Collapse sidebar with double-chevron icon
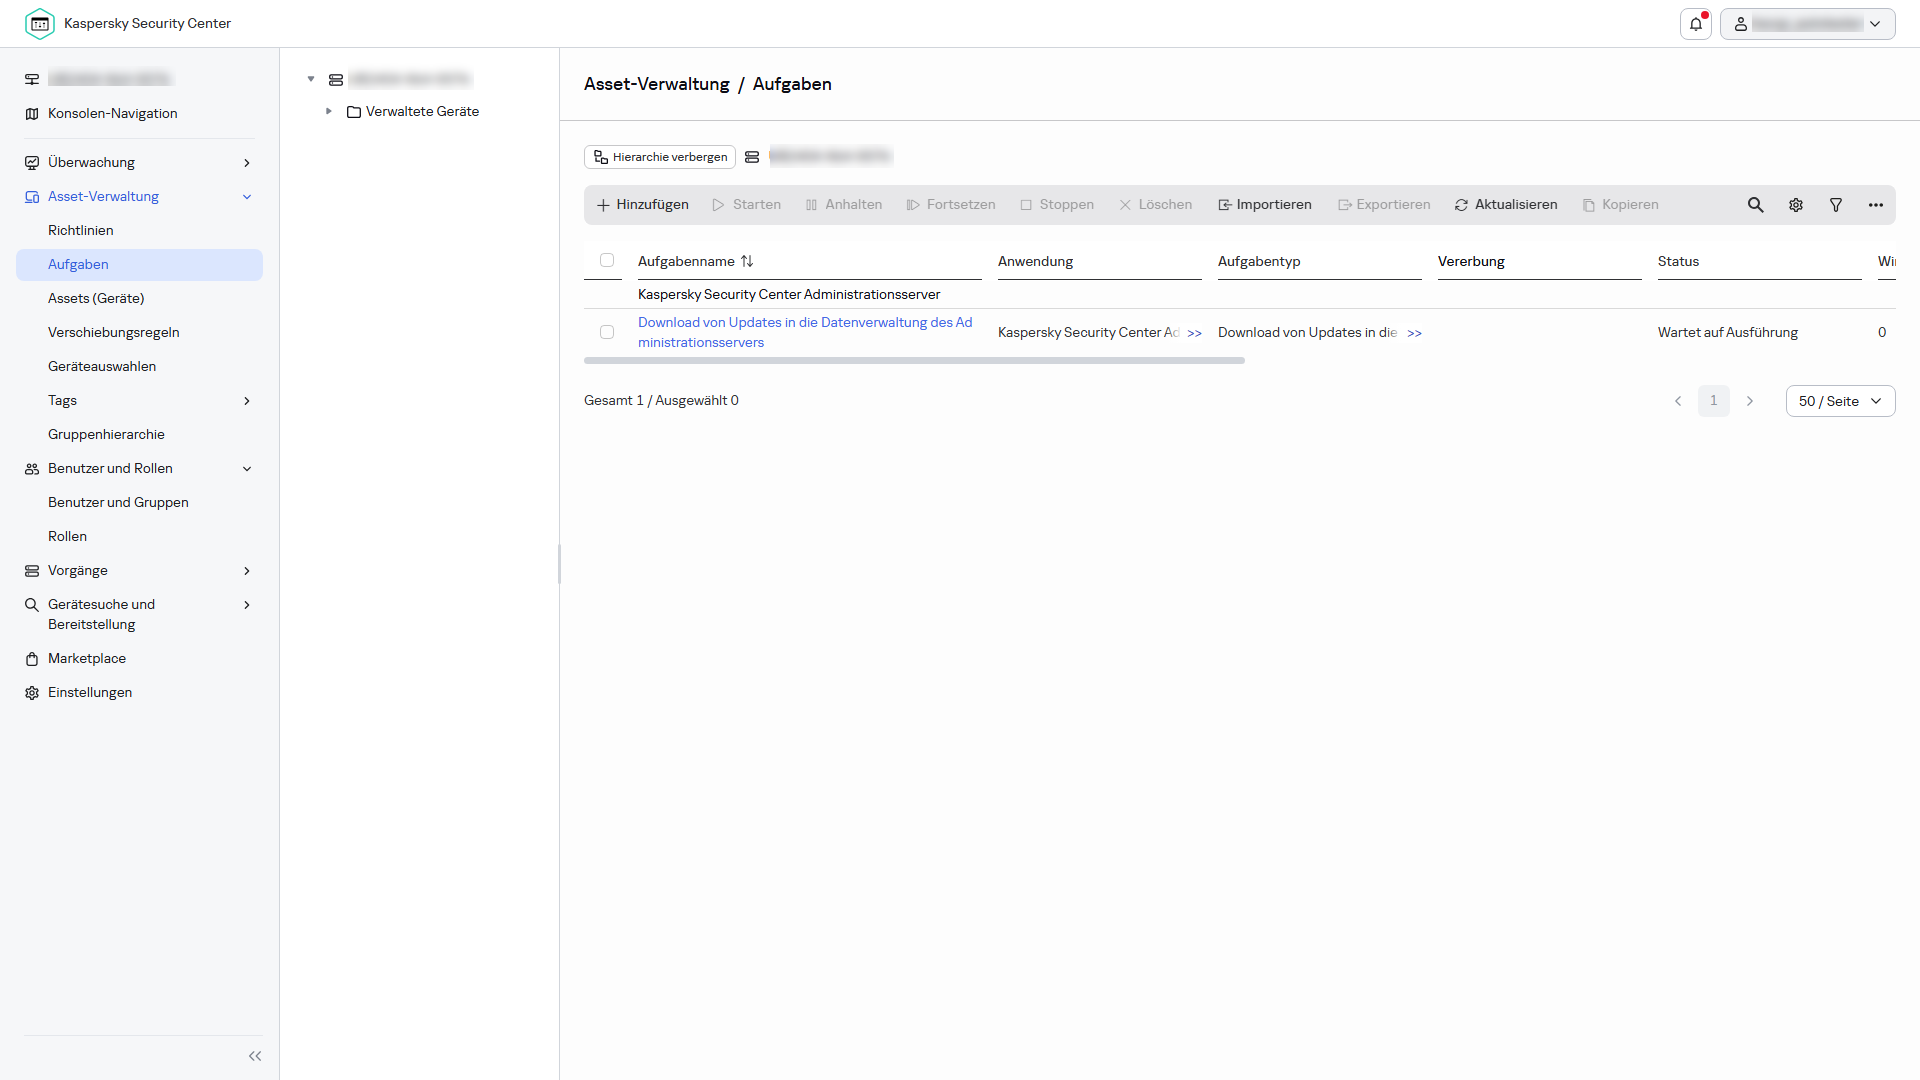This screenshot has height=1080, width=1920. pyautogui.click(x=255, y=1056)
